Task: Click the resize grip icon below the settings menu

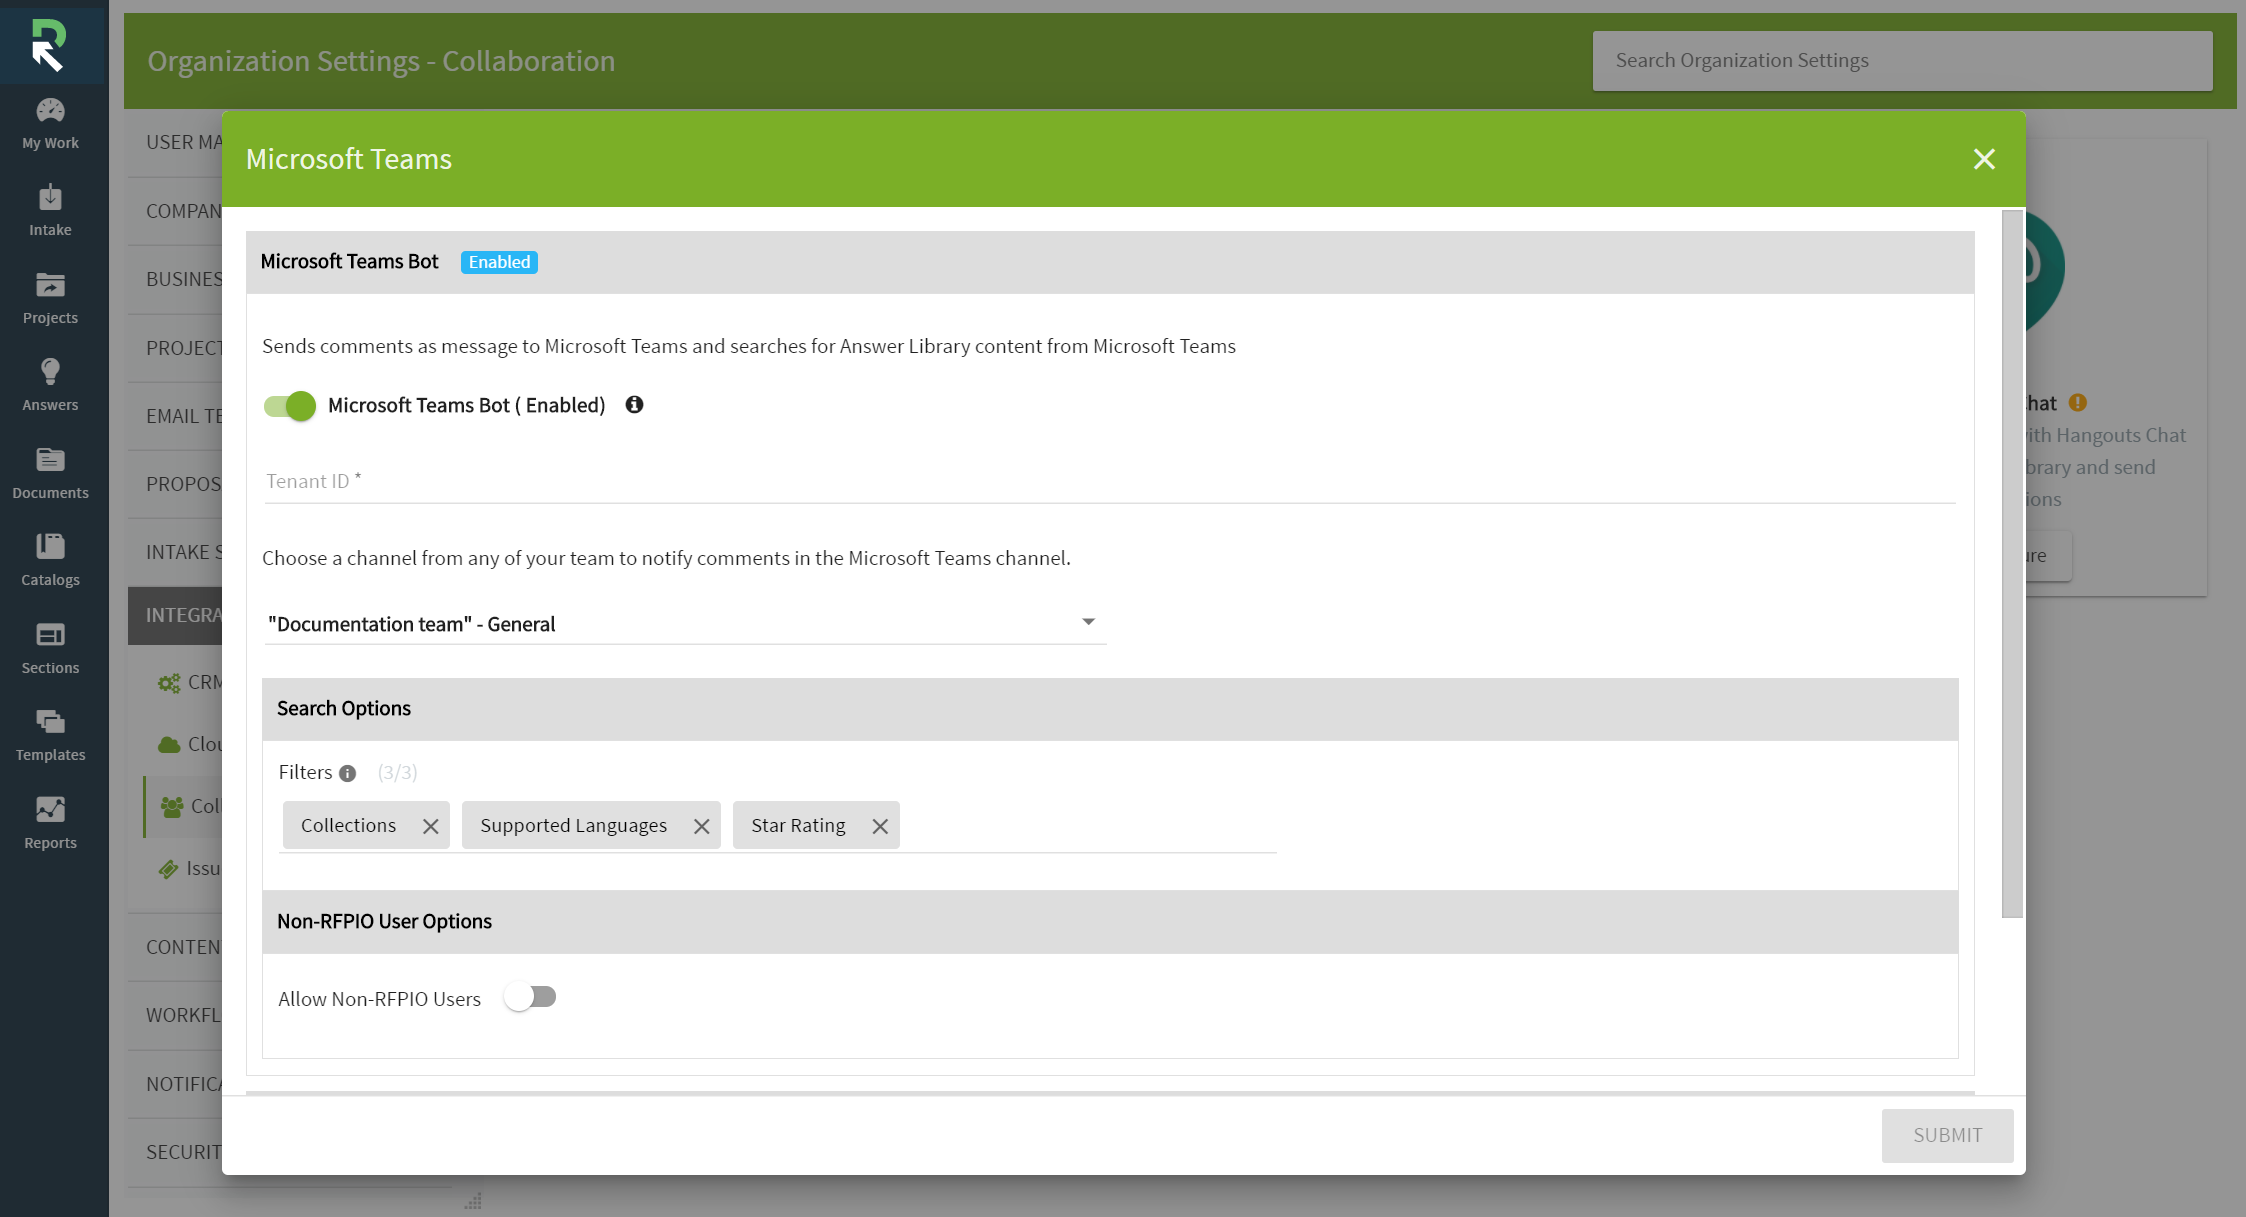Action: 473,1201
